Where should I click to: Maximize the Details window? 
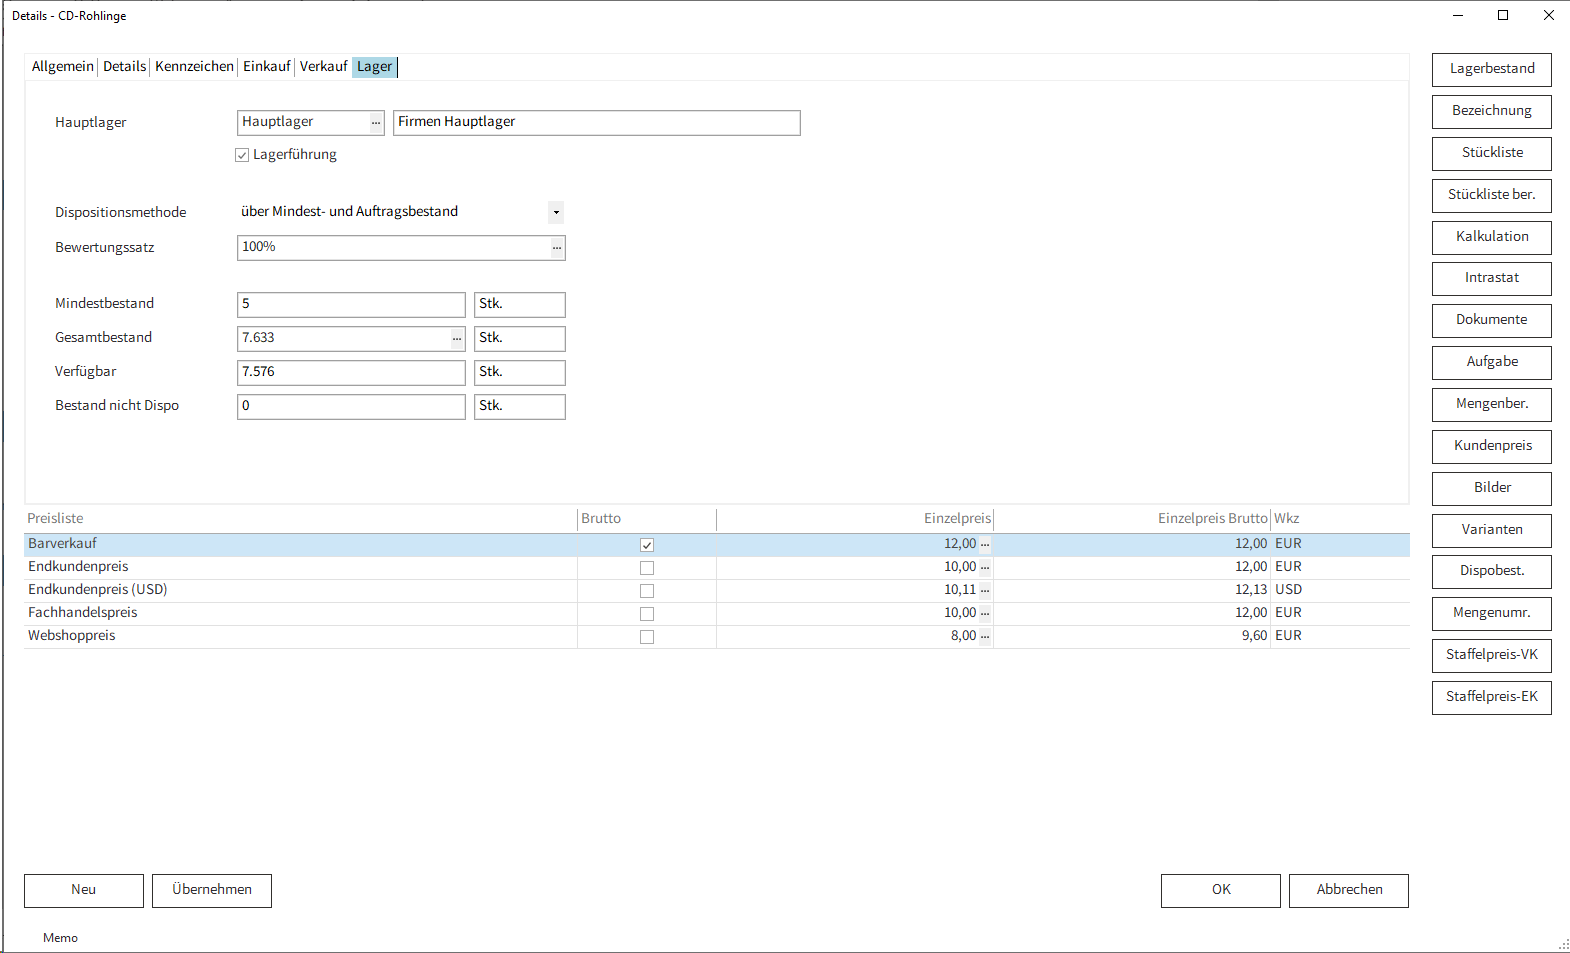(x=1502, y=15)
